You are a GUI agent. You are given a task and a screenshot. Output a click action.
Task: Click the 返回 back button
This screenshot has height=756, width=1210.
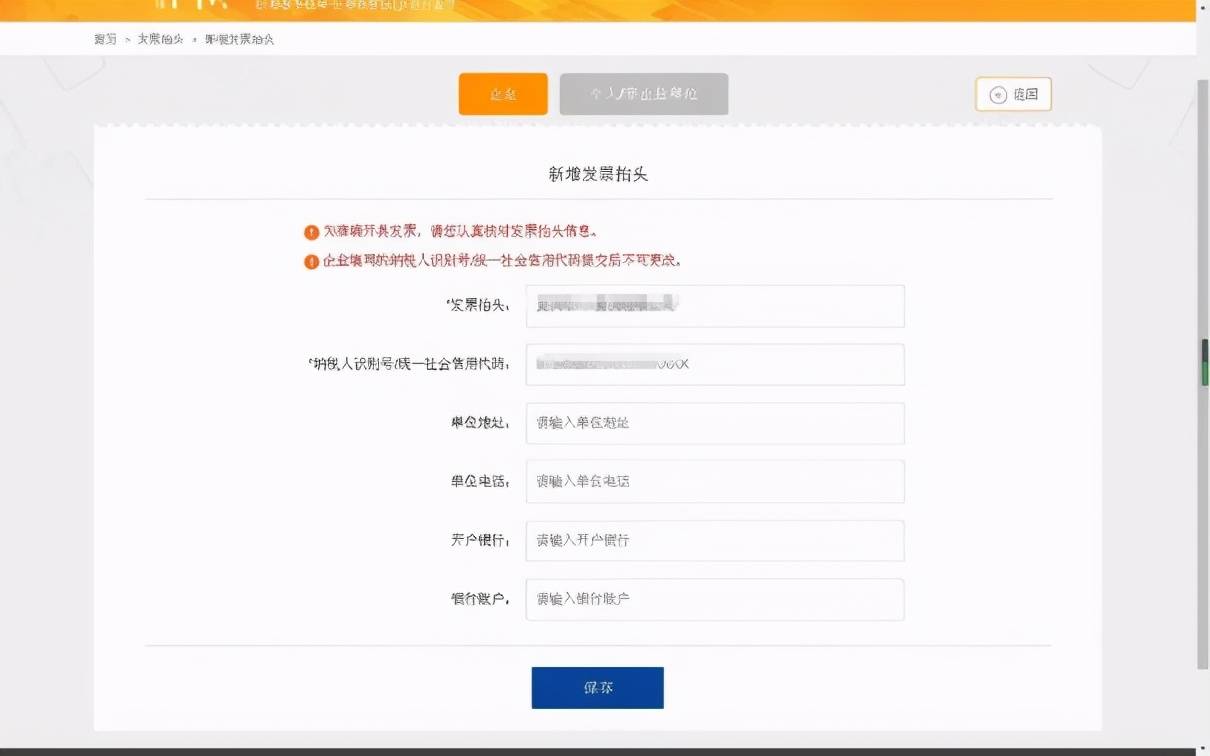tap(1013, 95)
